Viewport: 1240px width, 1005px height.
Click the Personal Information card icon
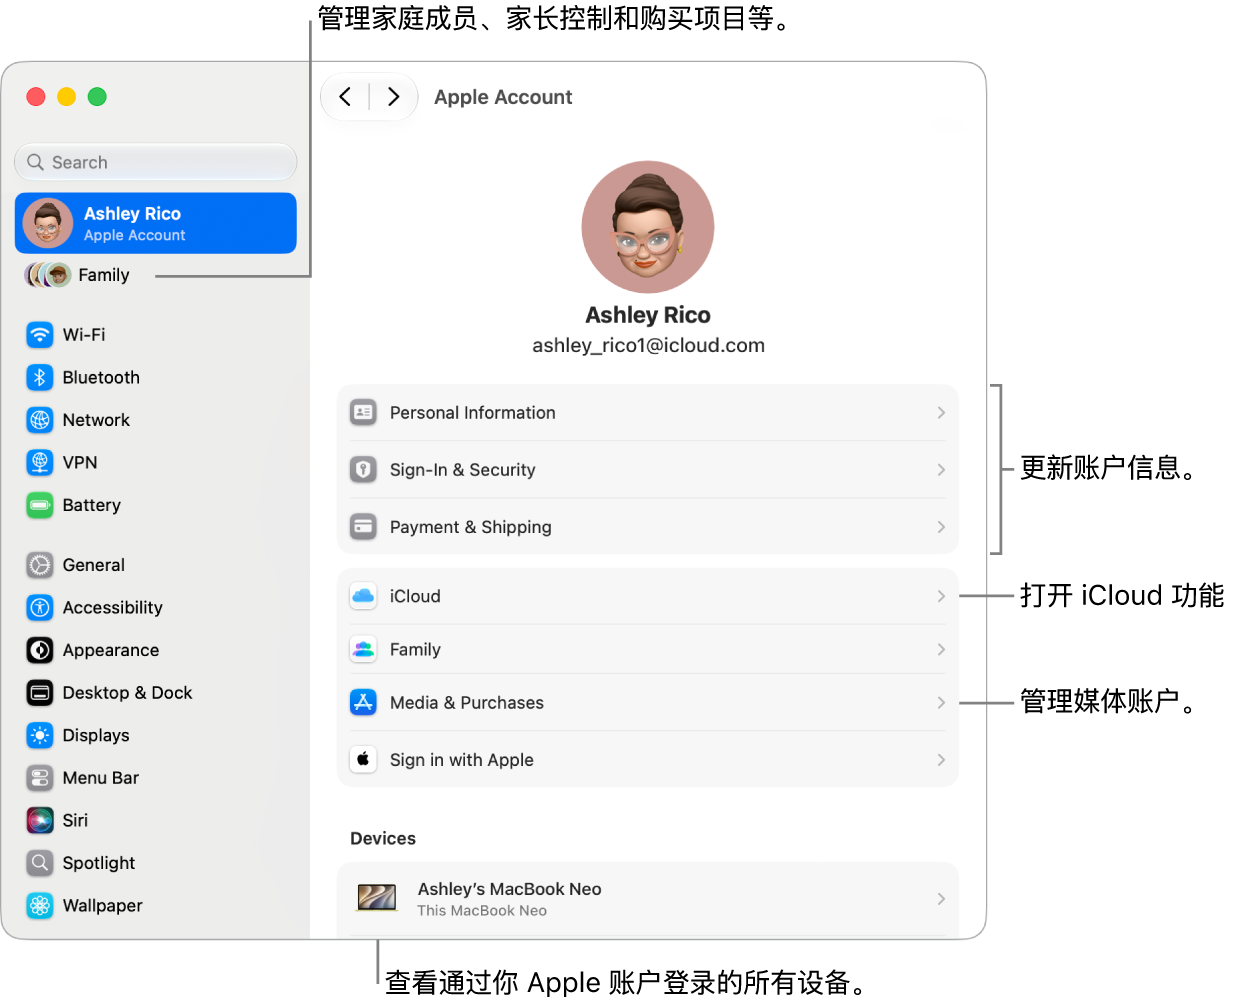pyautogui.click(x=363, y=412)
